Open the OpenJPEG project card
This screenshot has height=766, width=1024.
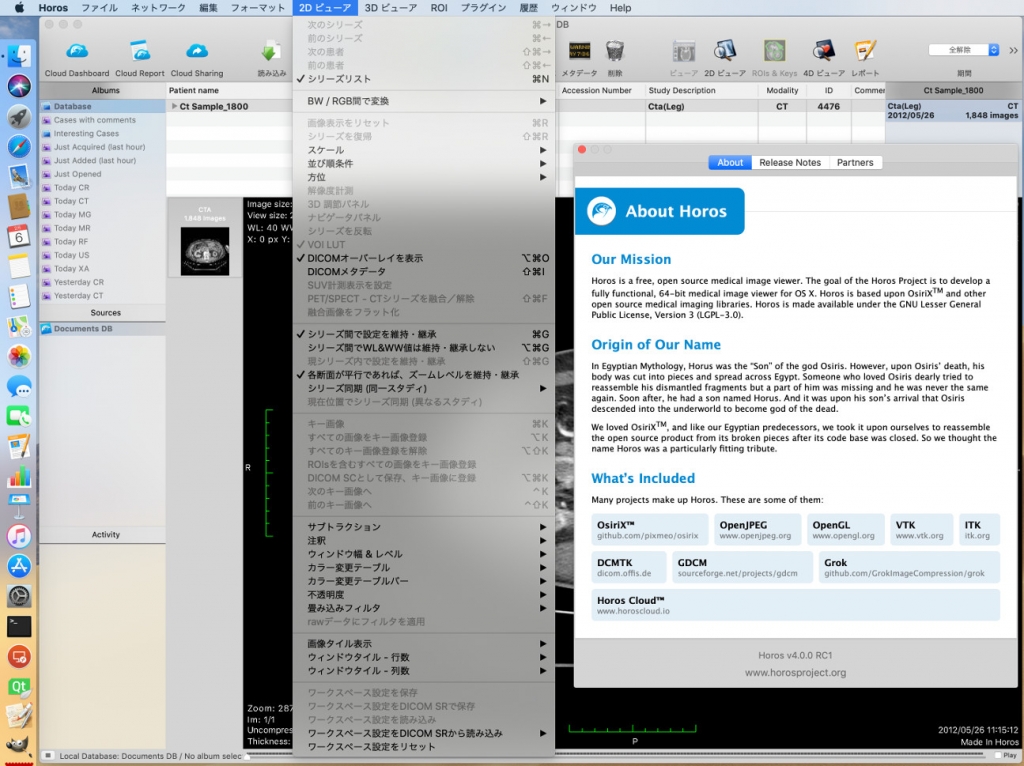tap(758, 530)
